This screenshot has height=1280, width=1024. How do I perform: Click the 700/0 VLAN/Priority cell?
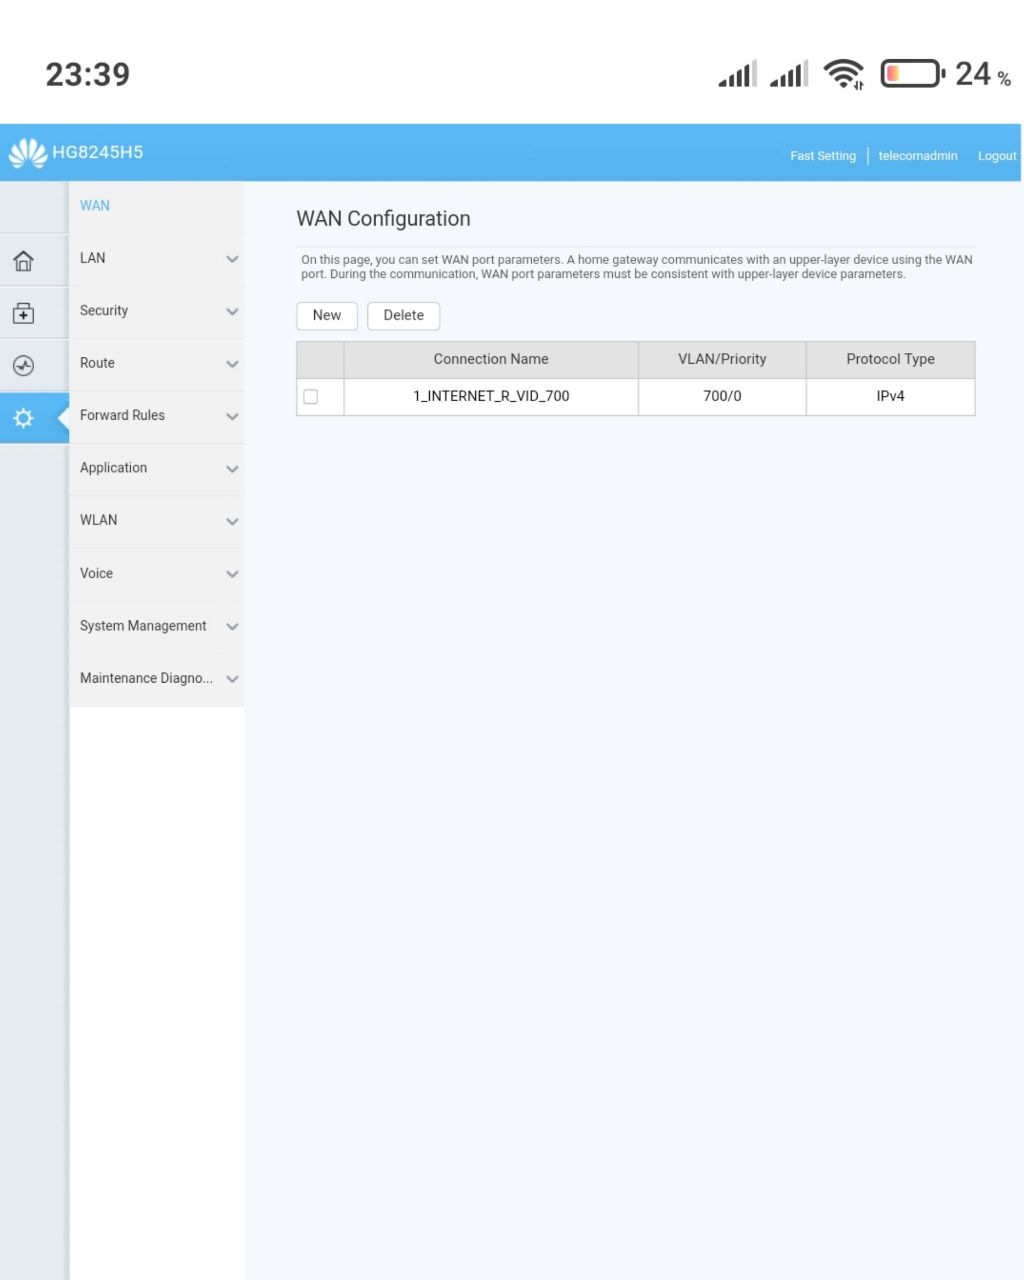coord(722,396)
